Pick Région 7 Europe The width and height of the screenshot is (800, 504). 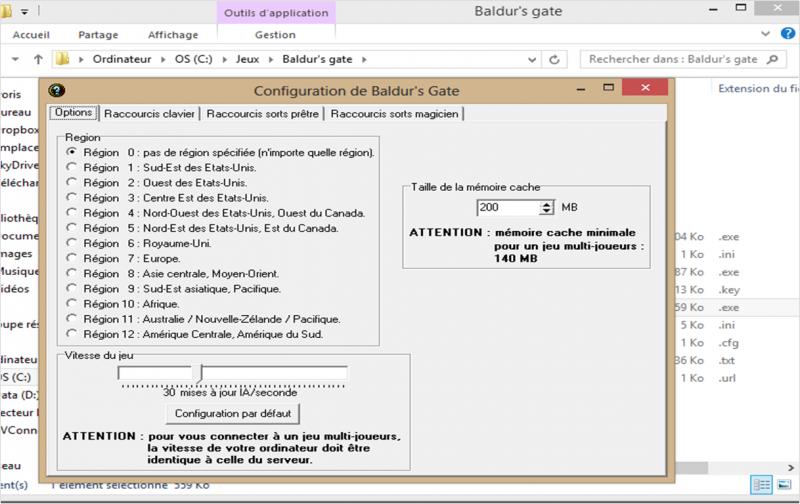pos(123,258)
